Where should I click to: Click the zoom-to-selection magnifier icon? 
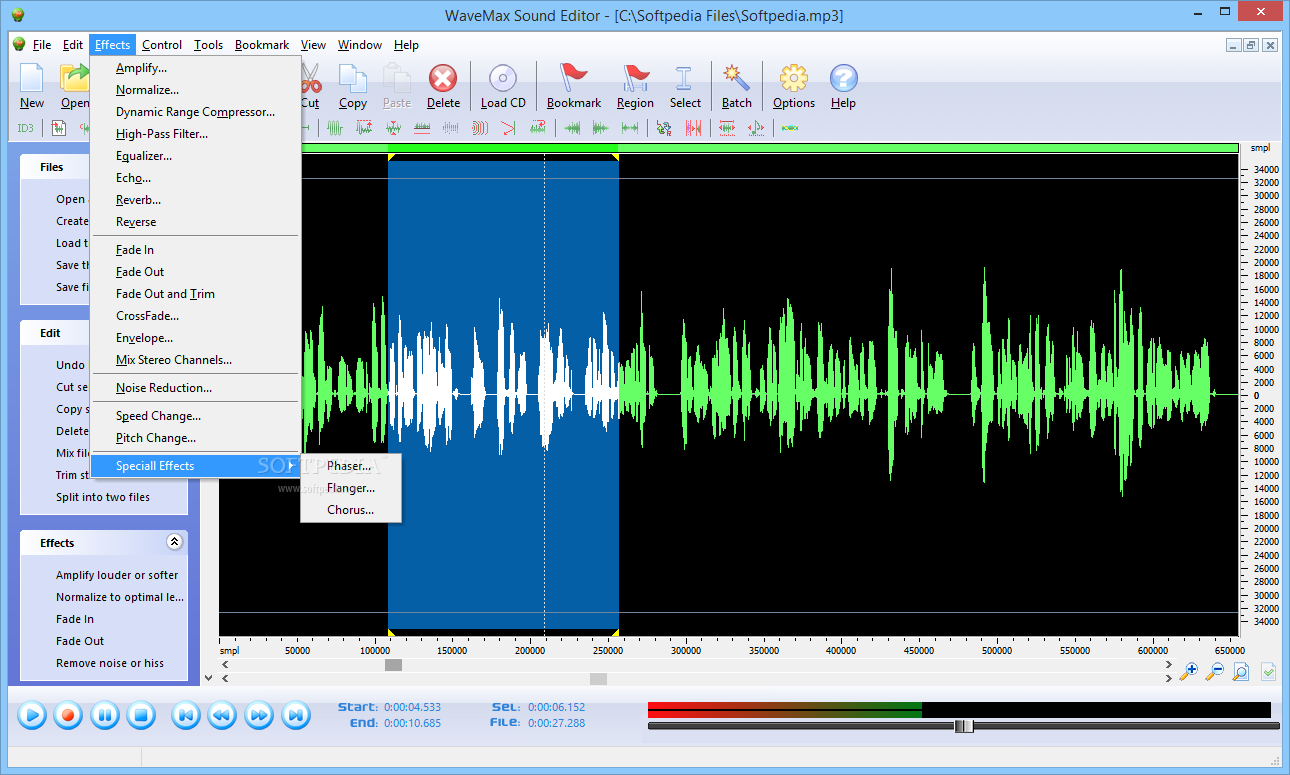1241,672
